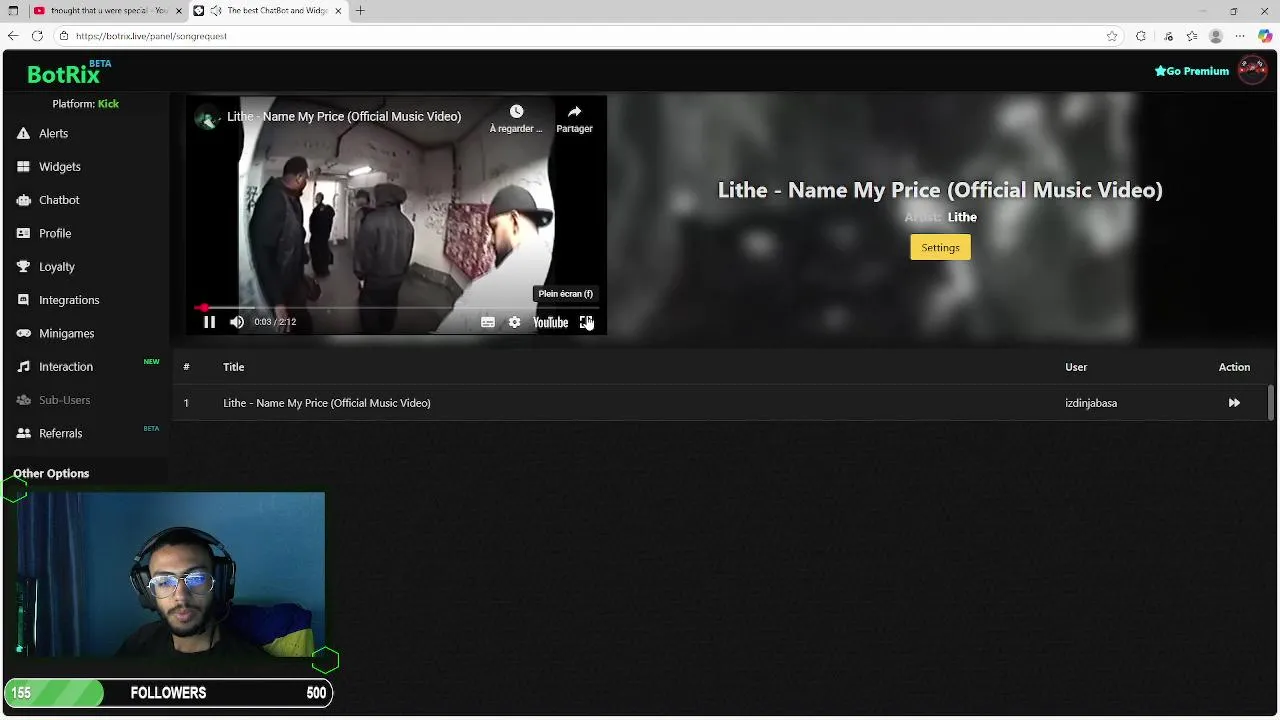Open the Profile page in sidebar
1280x720 pixels.
coord(55,233)
